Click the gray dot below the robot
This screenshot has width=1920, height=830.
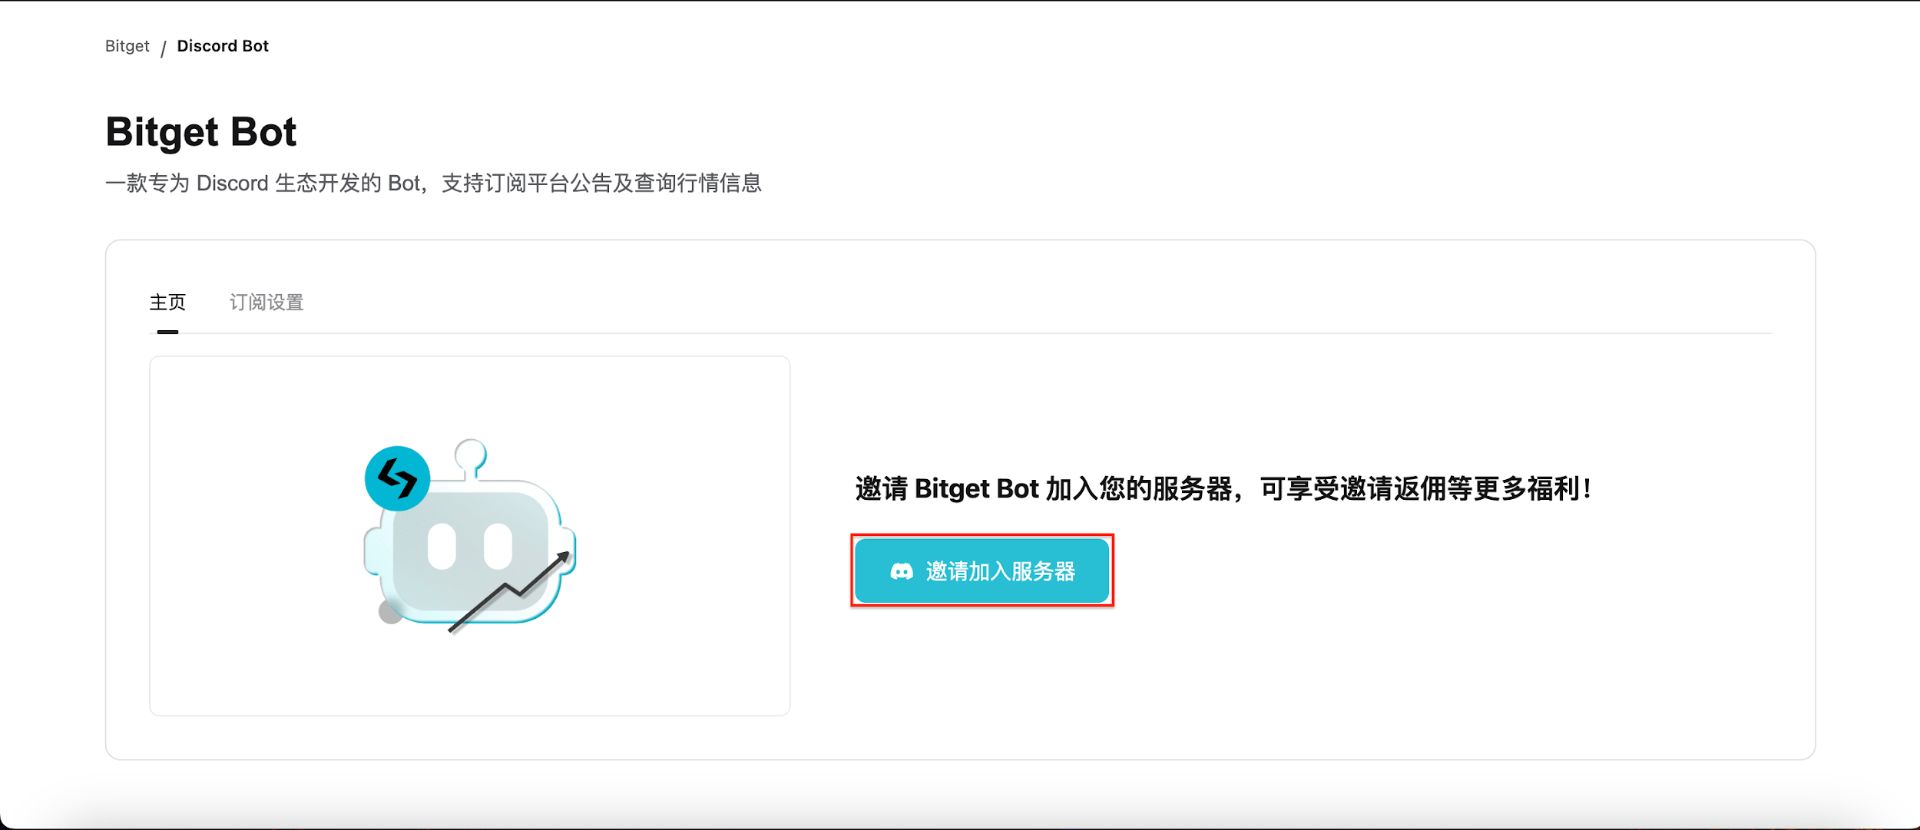(x=391, y=612)
